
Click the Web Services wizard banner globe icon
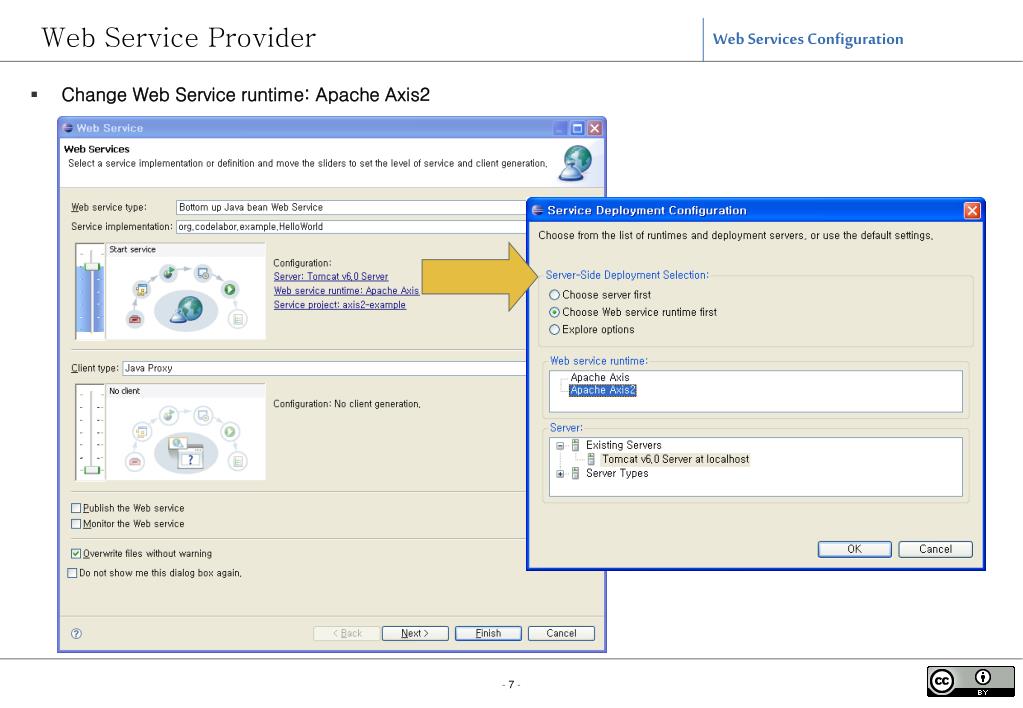pyautogui.click(x=576, y=163)
